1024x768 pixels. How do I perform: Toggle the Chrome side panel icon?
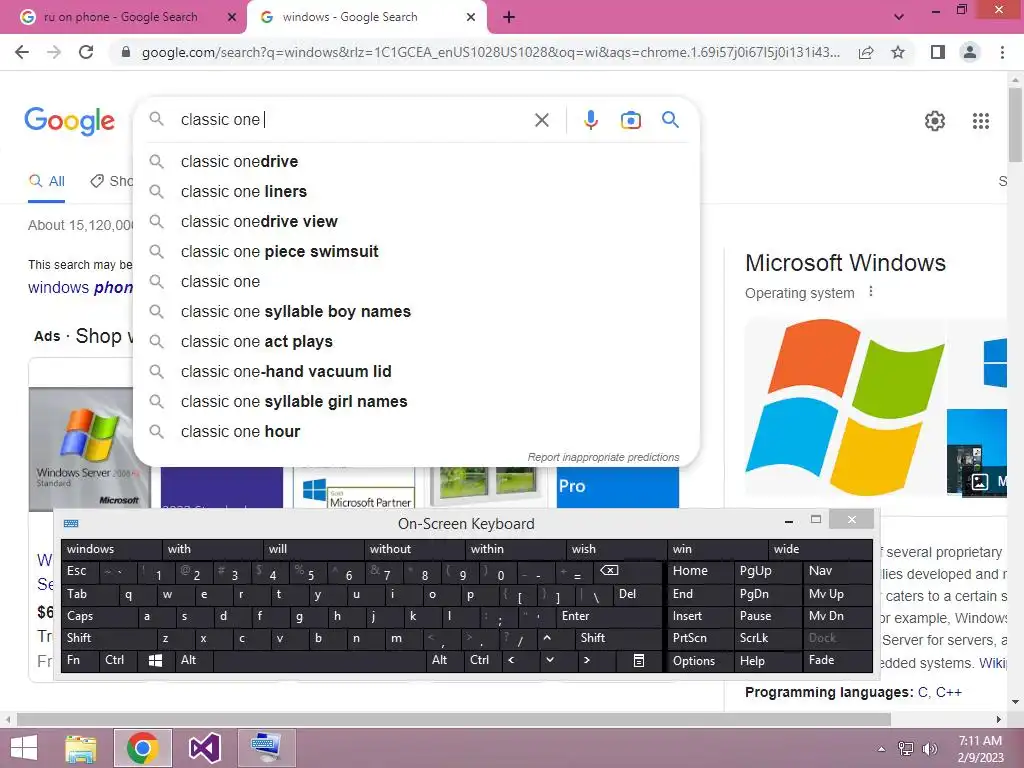point(938,52)
